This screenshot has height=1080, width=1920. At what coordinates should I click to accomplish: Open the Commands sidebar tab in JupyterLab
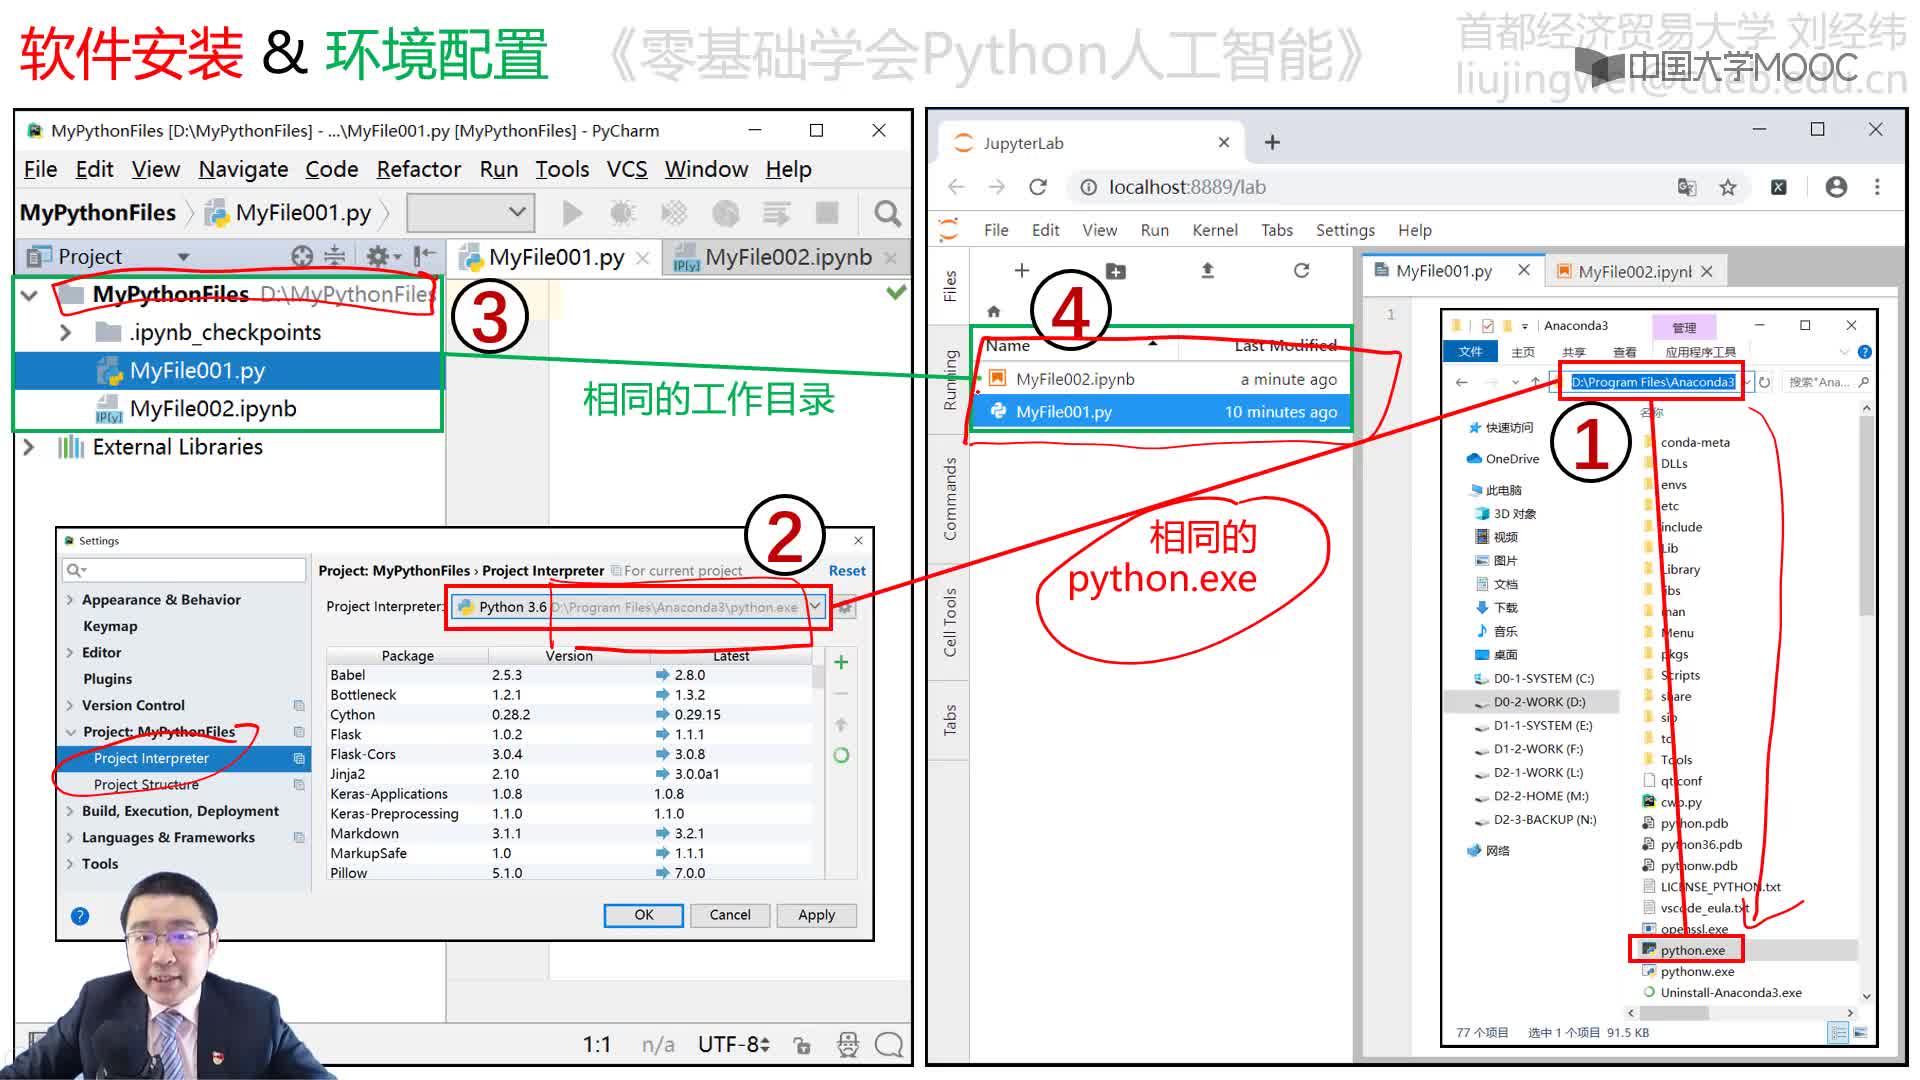pyautogui.click(x=950, y=498)
